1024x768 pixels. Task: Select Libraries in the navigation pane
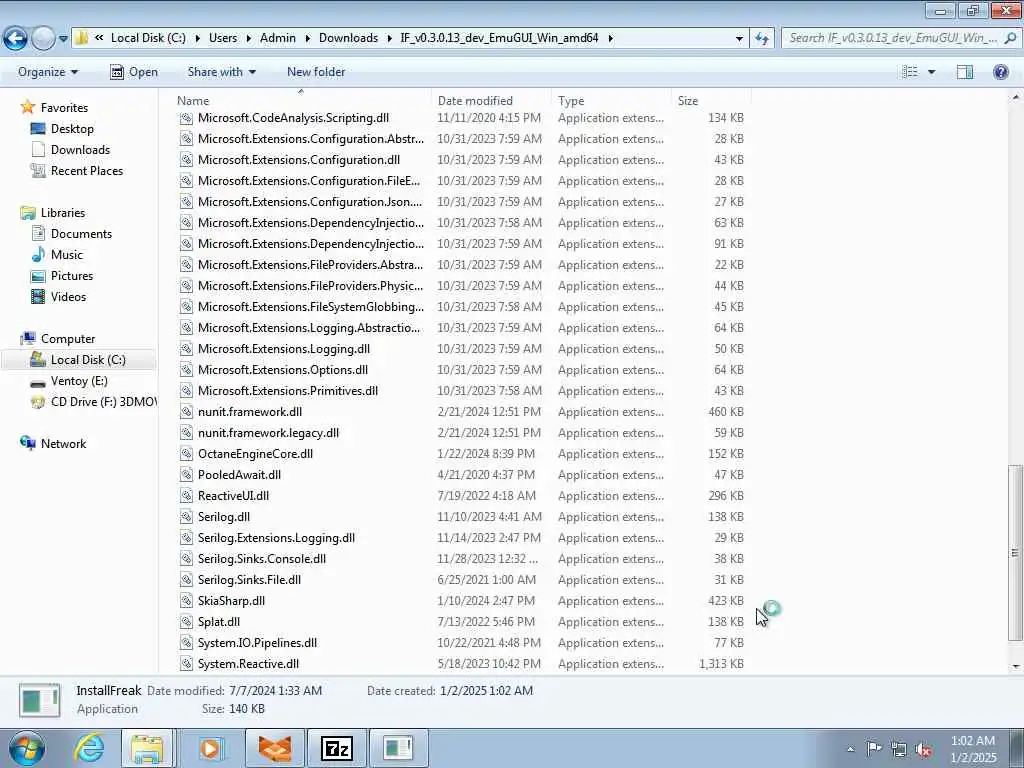(63, 213)
